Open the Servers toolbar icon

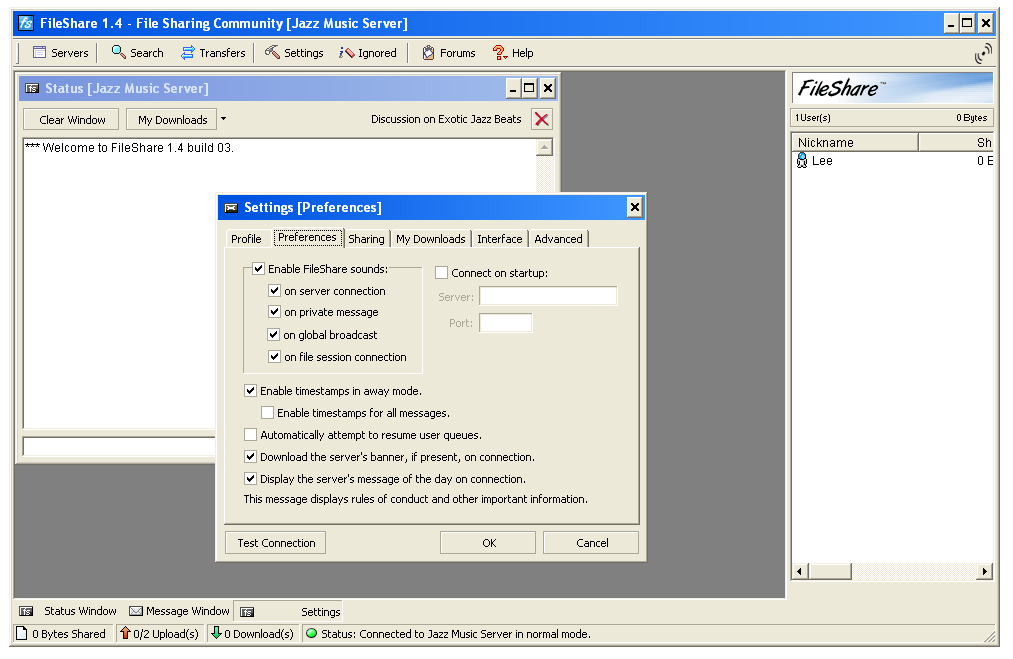point(40,53)
